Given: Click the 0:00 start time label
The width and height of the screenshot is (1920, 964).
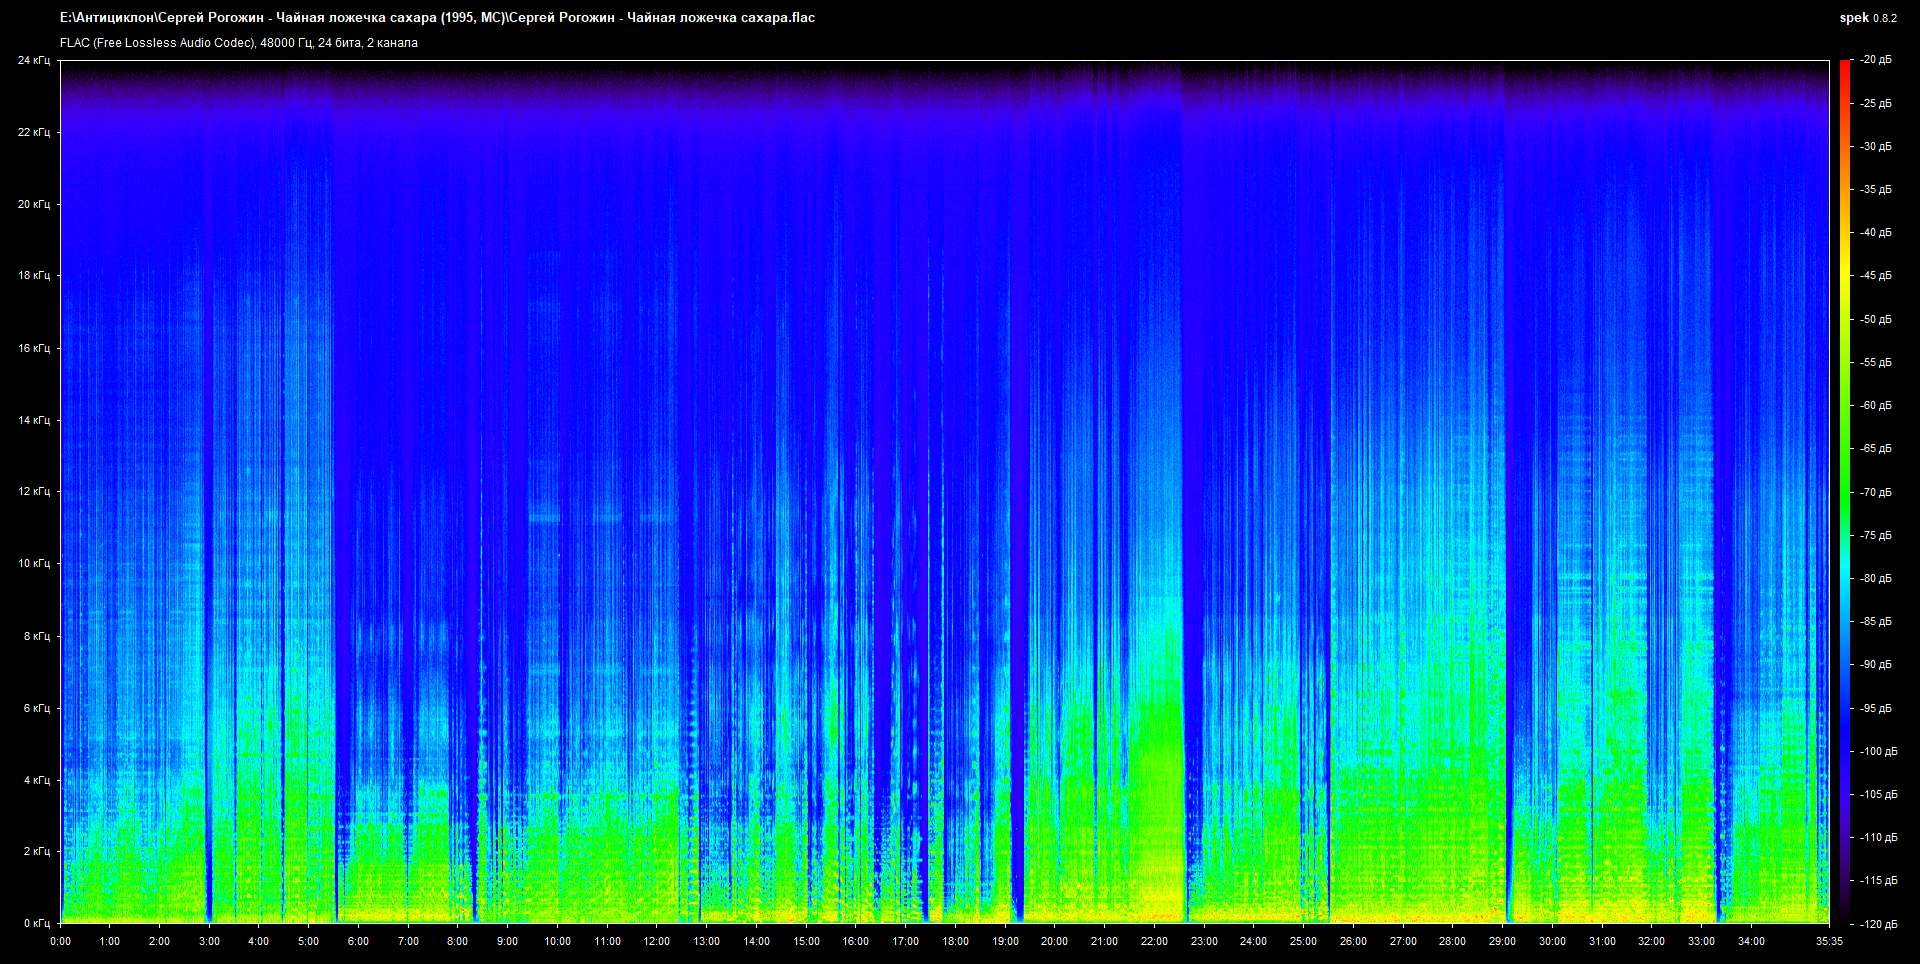Looking at the screenshot, I should coord(60,941).
